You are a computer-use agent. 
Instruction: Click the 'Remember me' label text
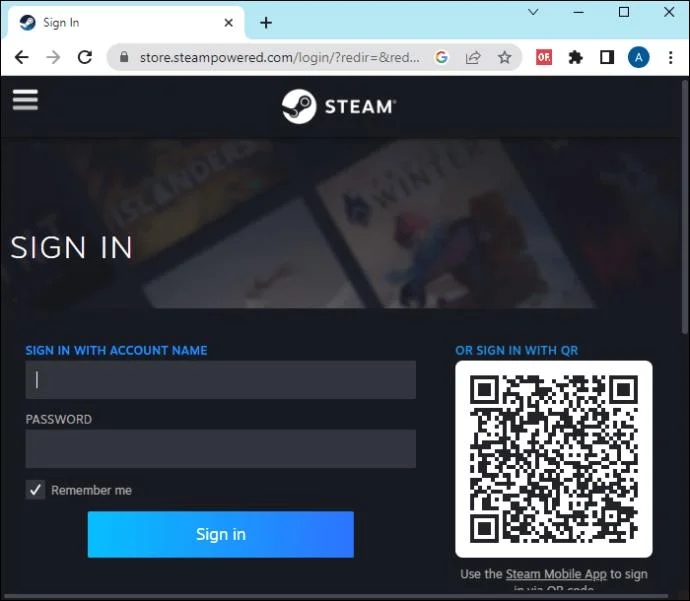(x=91, y=490)
